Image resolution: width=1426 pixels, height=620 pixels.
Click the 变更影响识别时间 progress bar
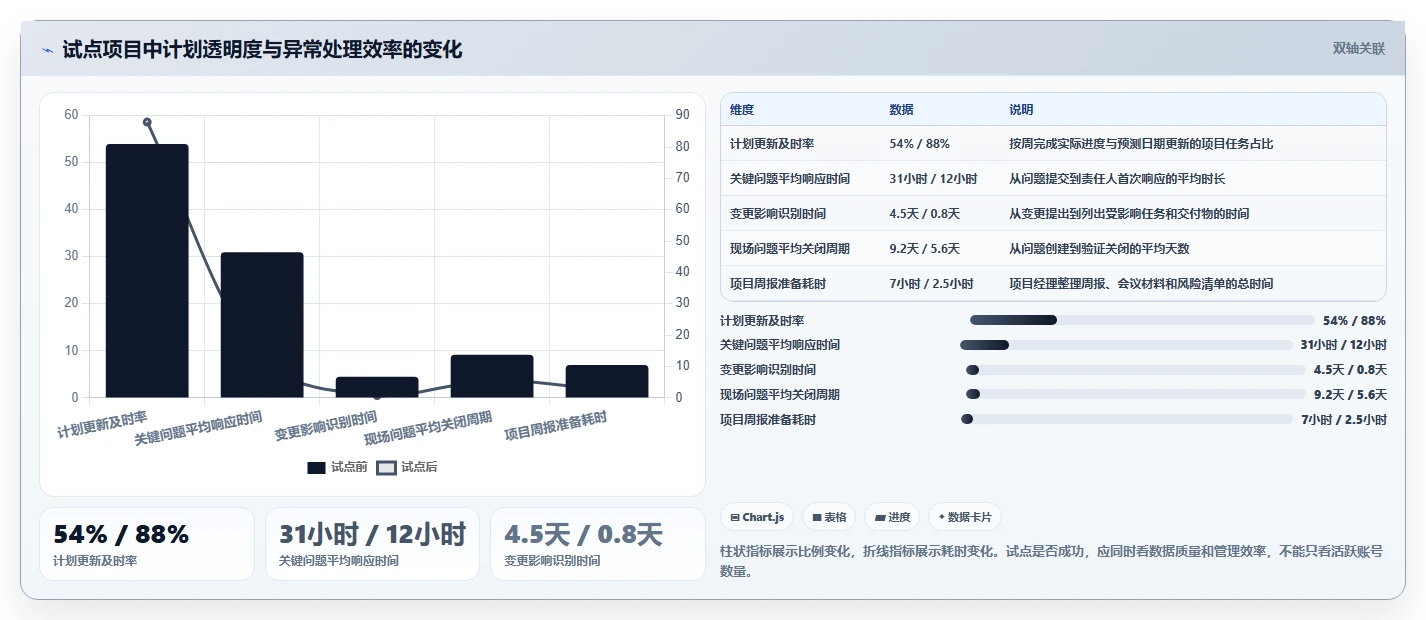tap(1136, 370)
